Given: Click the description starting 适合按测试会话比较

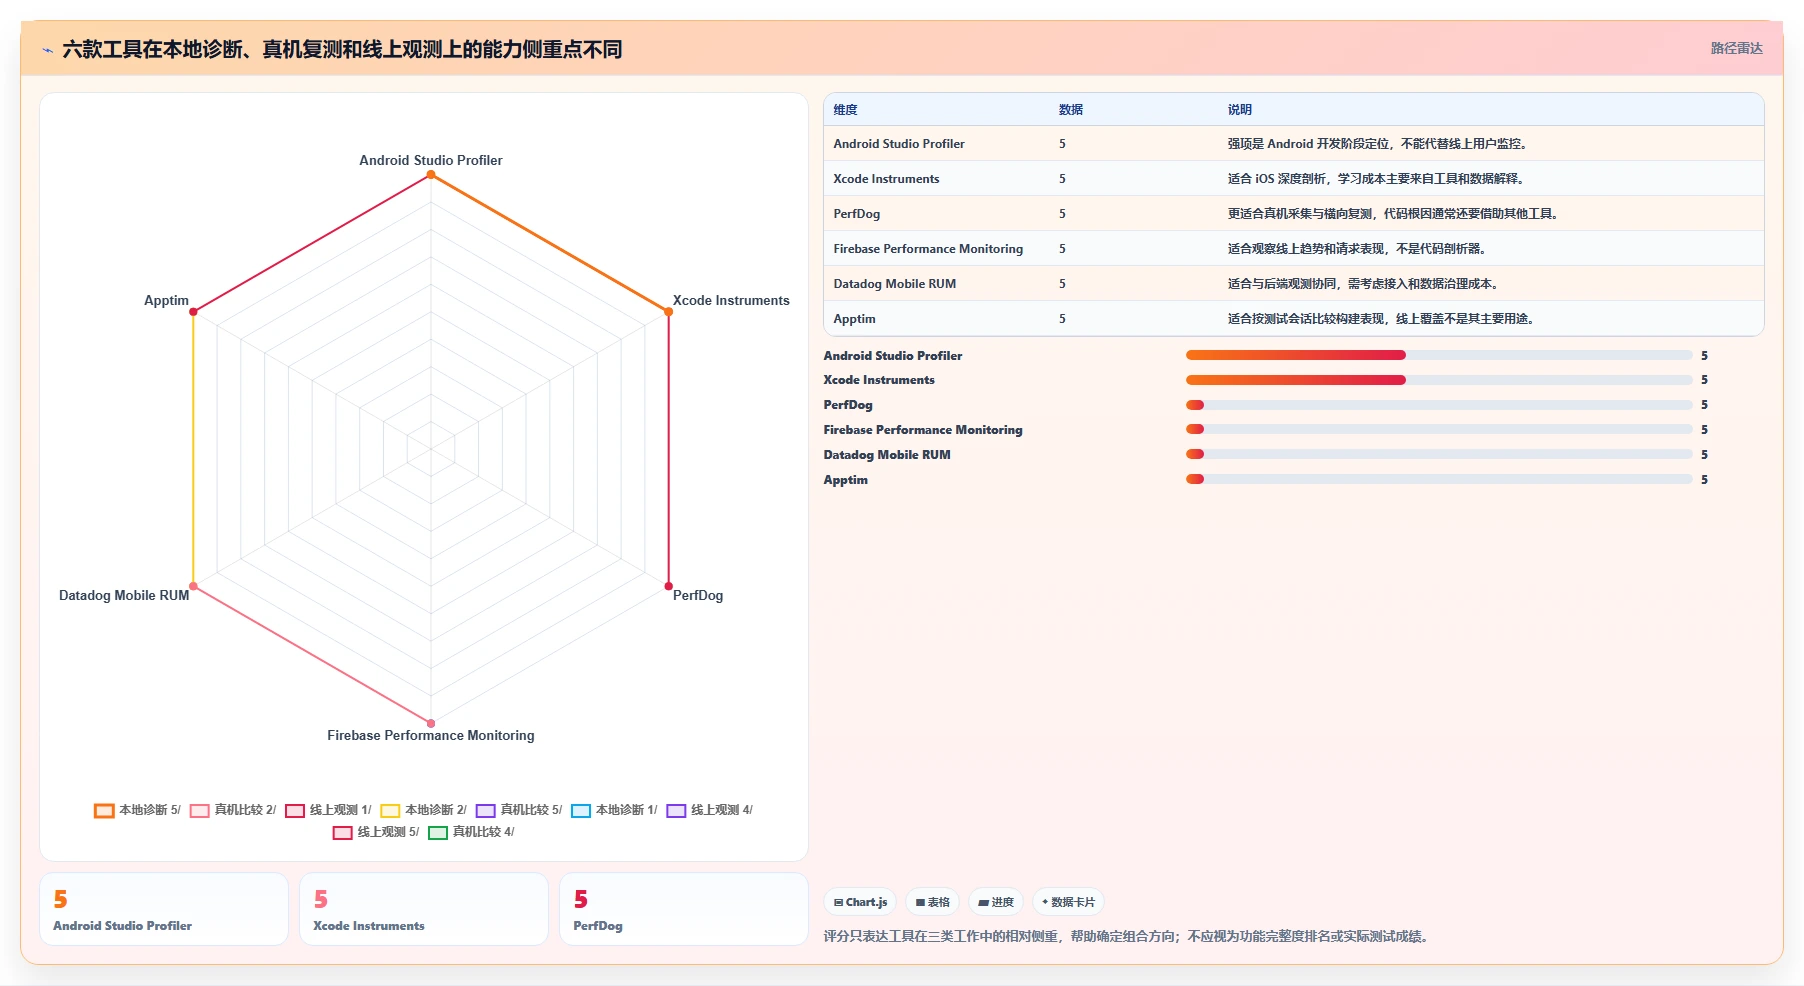Looking at the screenshot, I should [x=1382, y=319].
